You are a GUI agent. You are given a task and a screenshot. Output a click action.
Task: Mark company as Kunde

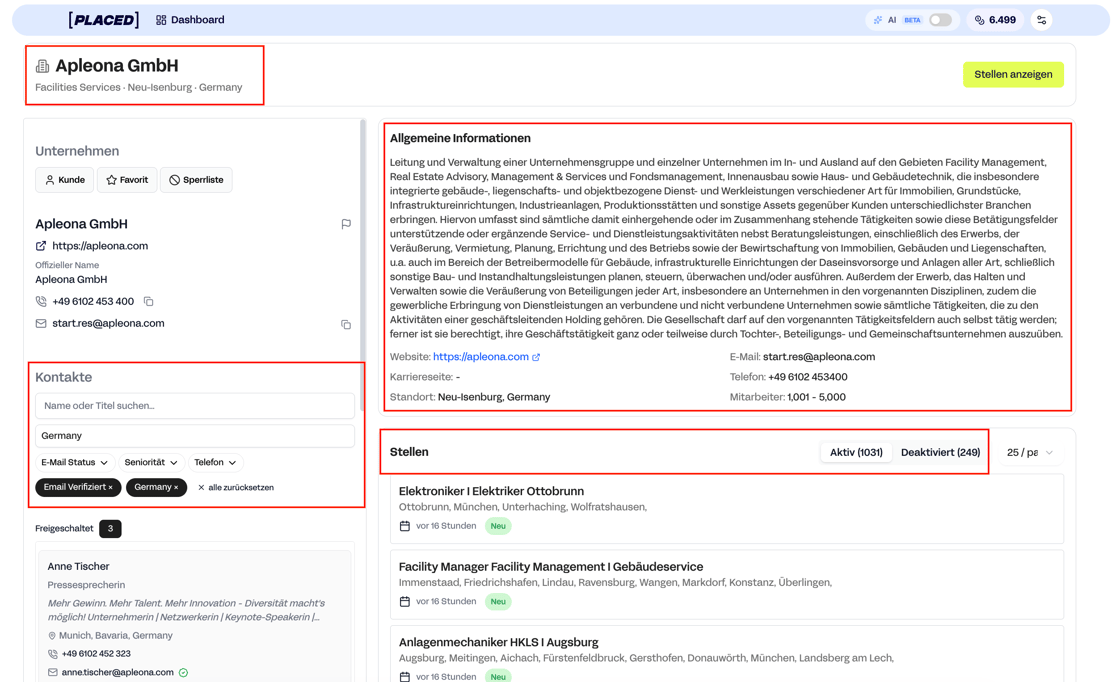pyautogui.click(x=64, y=180)
